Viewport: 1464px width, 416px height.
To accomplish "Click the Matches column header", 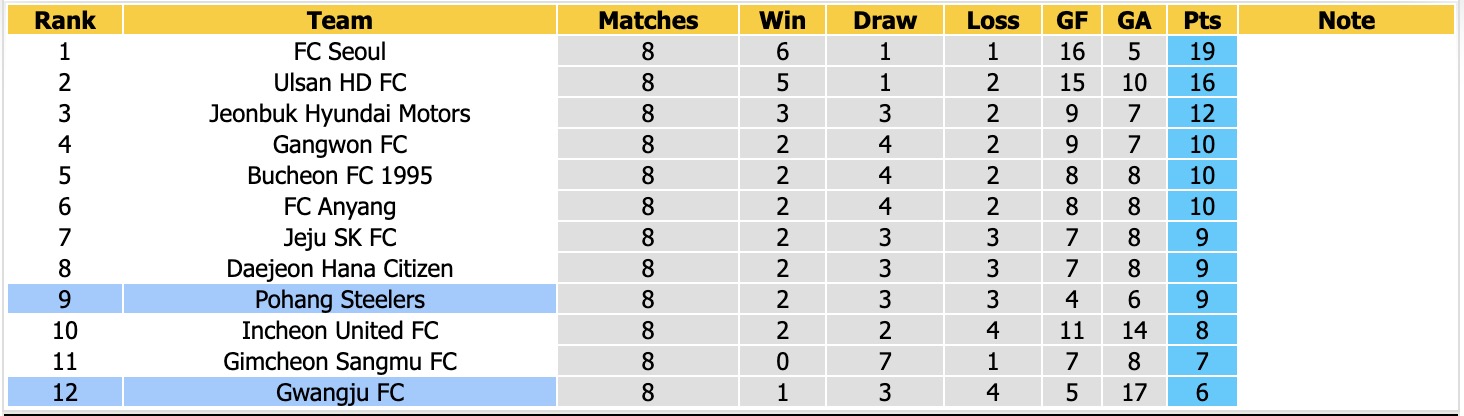I will coord(648,20).
